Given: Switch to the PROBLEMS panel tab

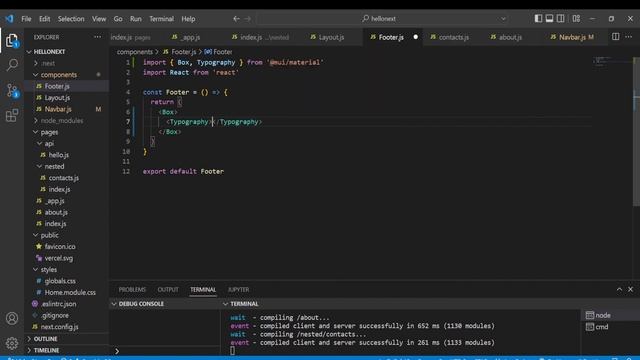Looking at the screenshot, I should pyautogui.click(x=132, y=289).
